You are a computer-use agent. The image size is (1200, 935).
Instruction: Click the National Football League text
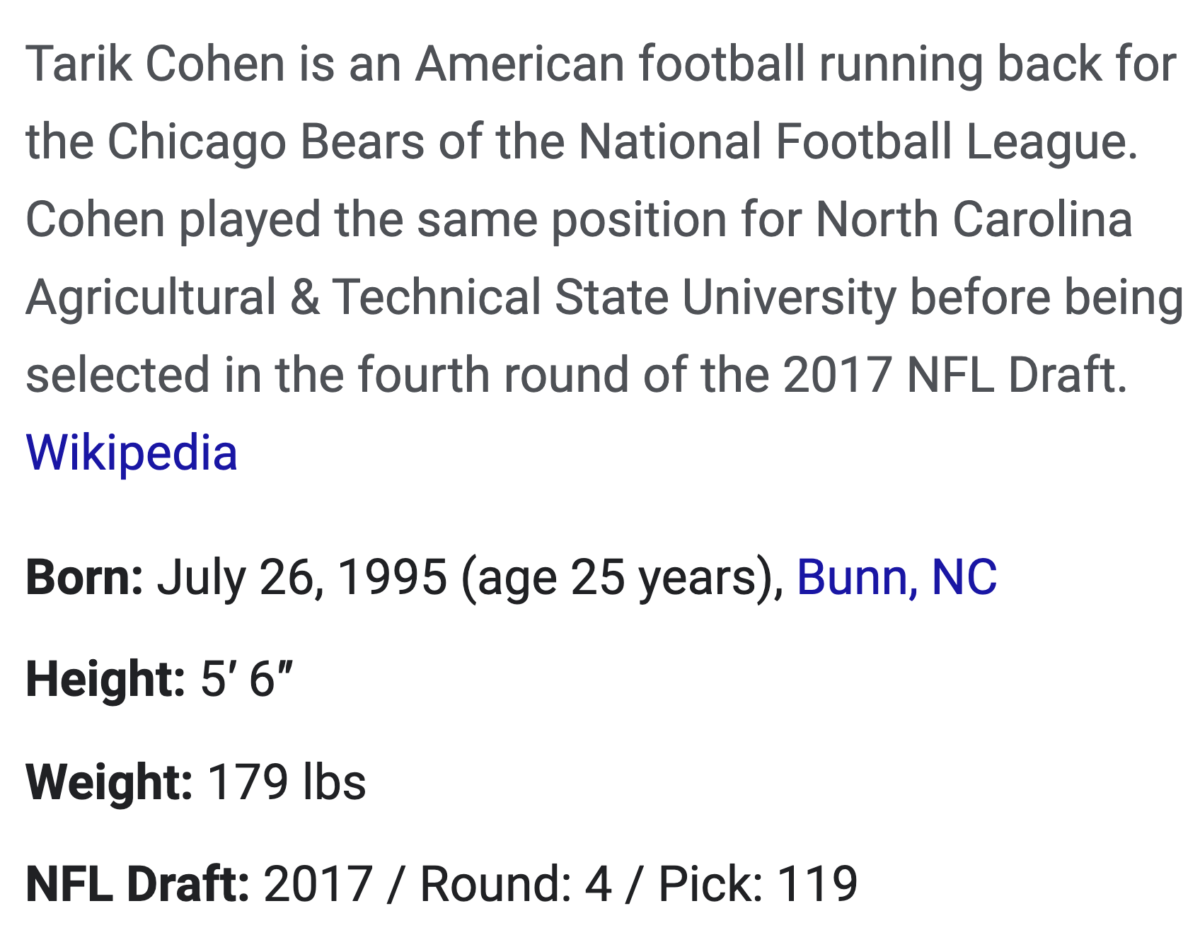coord(858,143)
